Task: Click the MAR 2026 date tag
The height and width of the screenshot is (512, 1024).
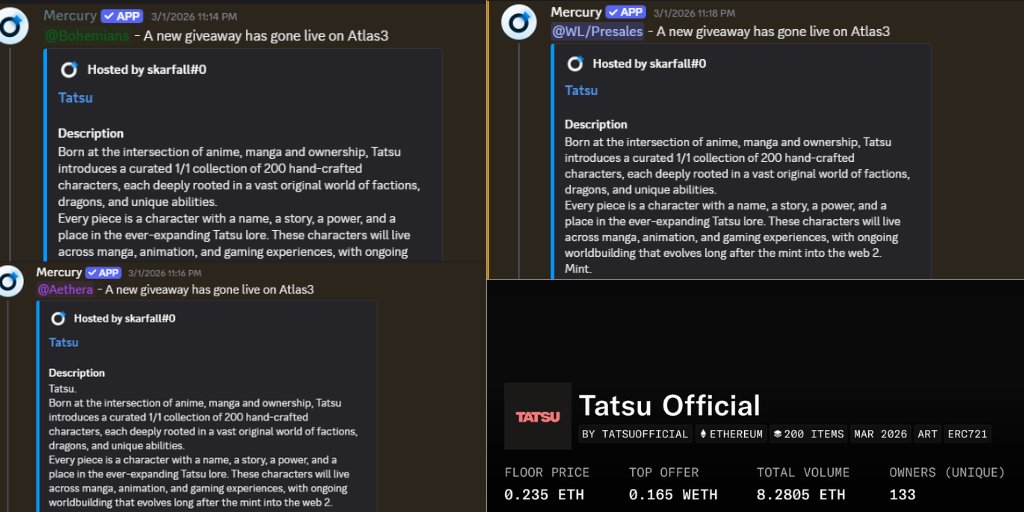Action: click(x=881, y=434)
